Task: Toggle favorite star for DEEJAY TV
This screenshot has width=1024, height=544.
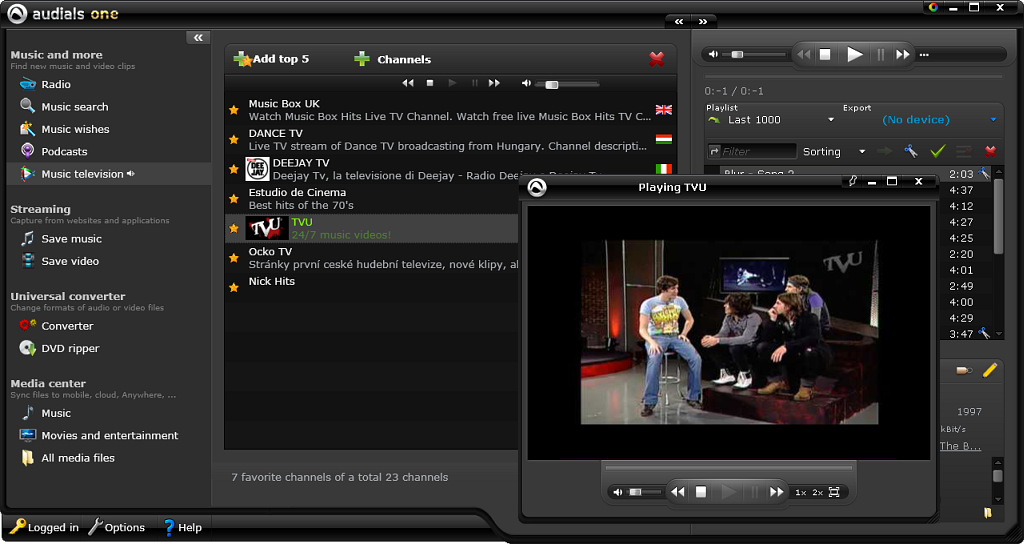Action: click(x=234, y=169)
